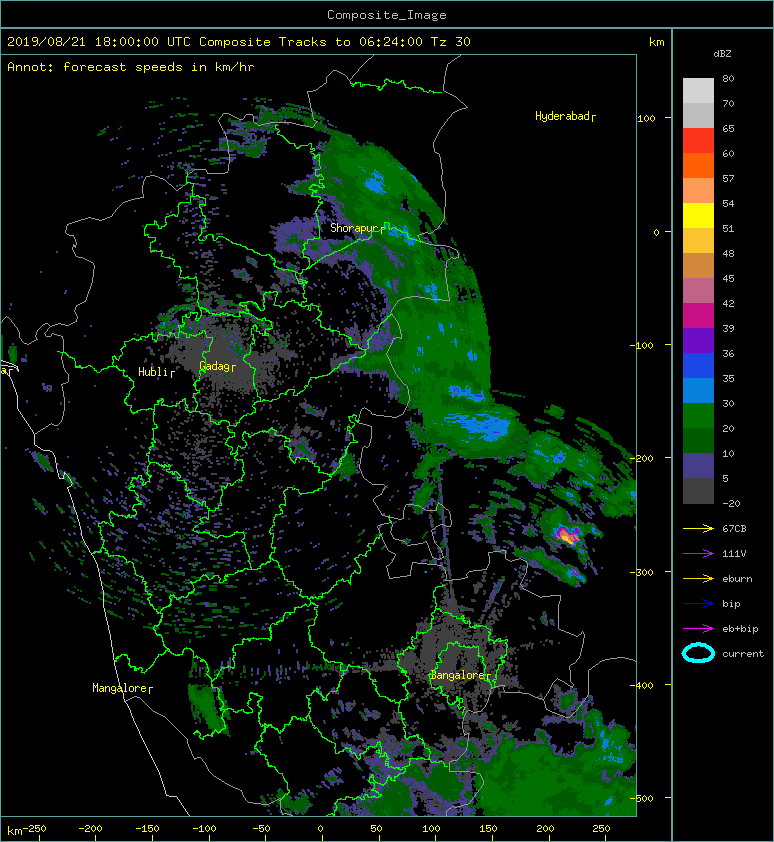Pick the dark gray -20 to 5 dBZ band
This screenshot has width=774, height=842.
[698, 491]
